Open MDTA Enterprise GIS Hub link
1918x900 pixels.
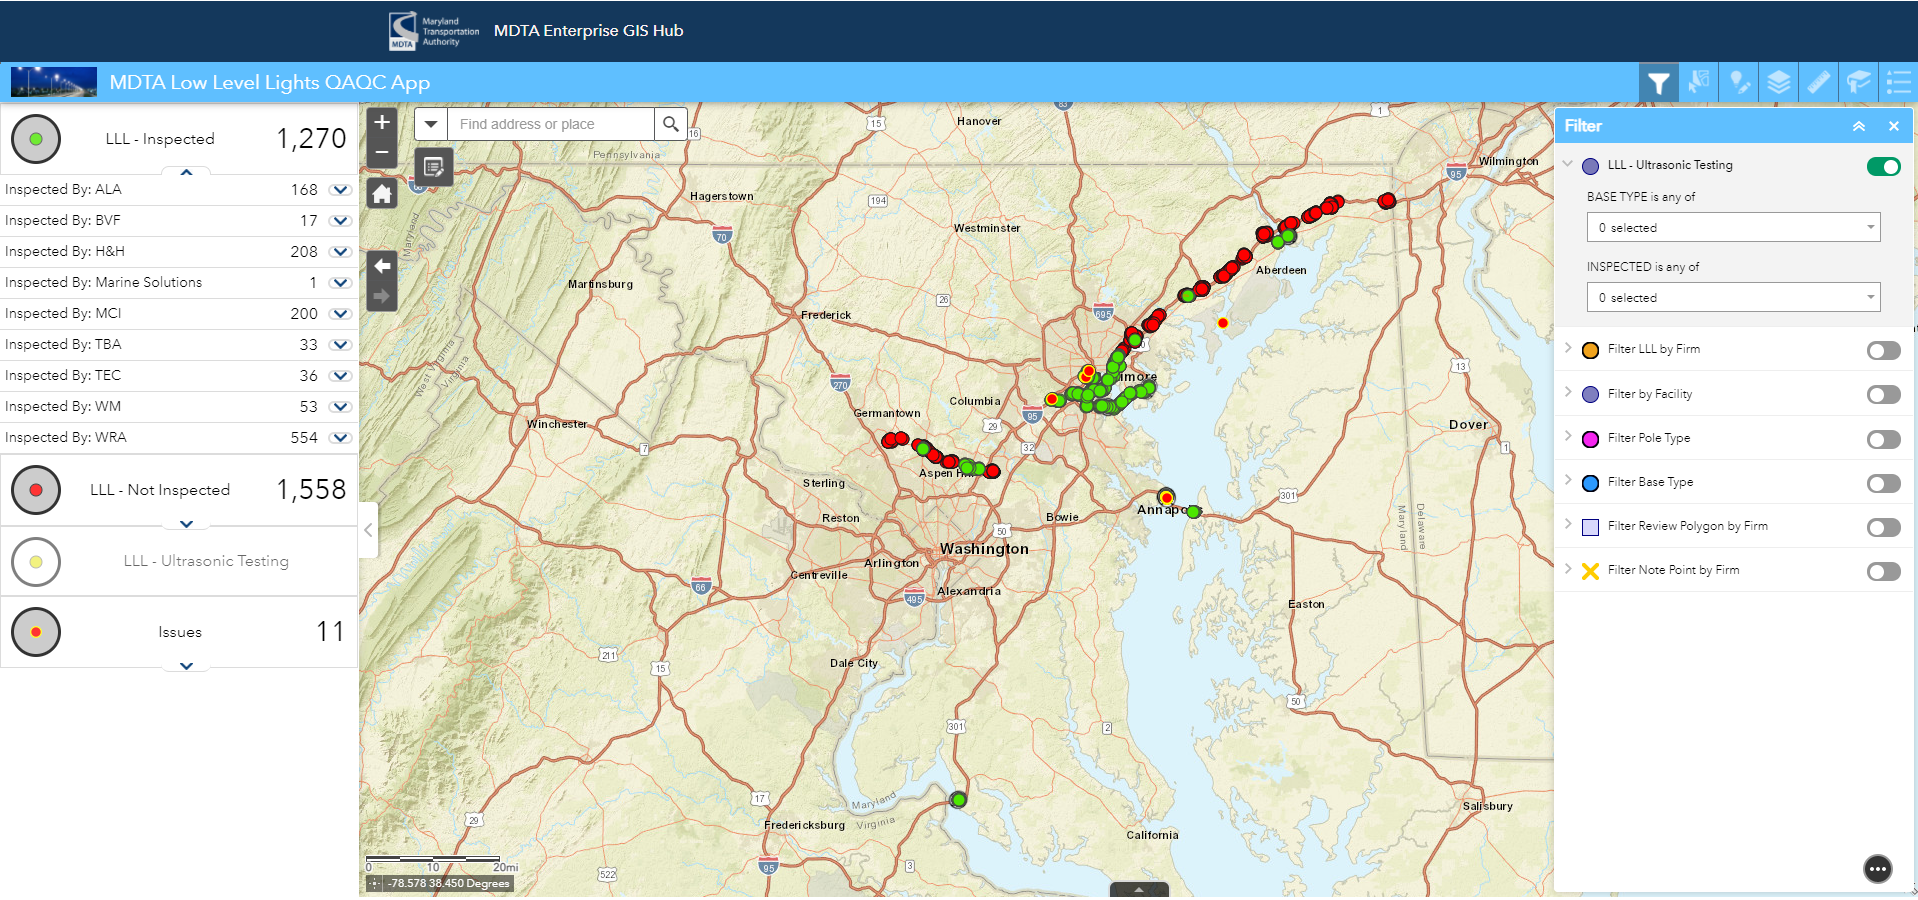point(588,31)
